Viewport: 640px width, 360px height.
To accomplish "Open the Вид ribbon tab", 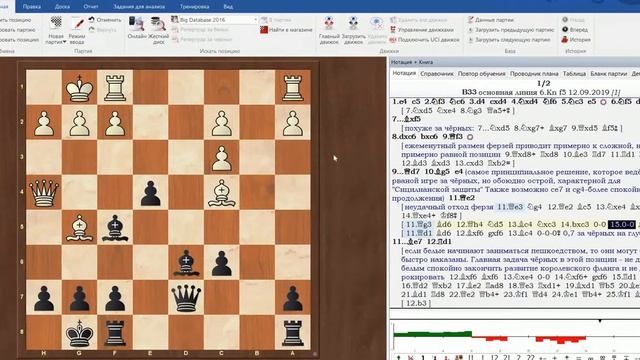I will tap(228, 7).
